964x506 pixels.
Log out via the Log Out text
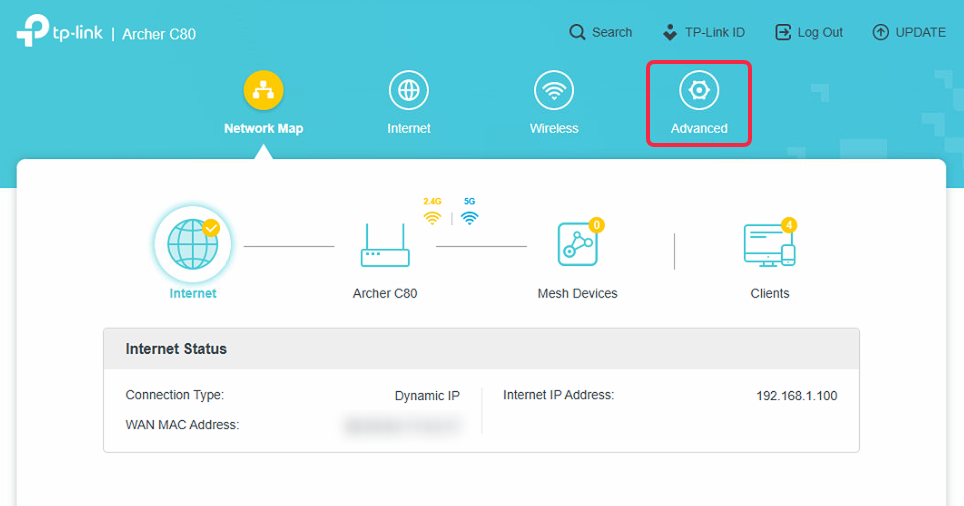[x=820, y=33]
